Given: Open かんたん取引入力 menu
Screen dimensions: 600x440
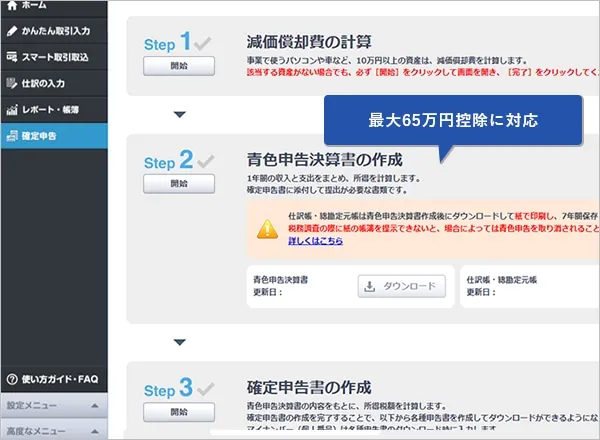Looking at the screenshot, I should click(54, 31).
